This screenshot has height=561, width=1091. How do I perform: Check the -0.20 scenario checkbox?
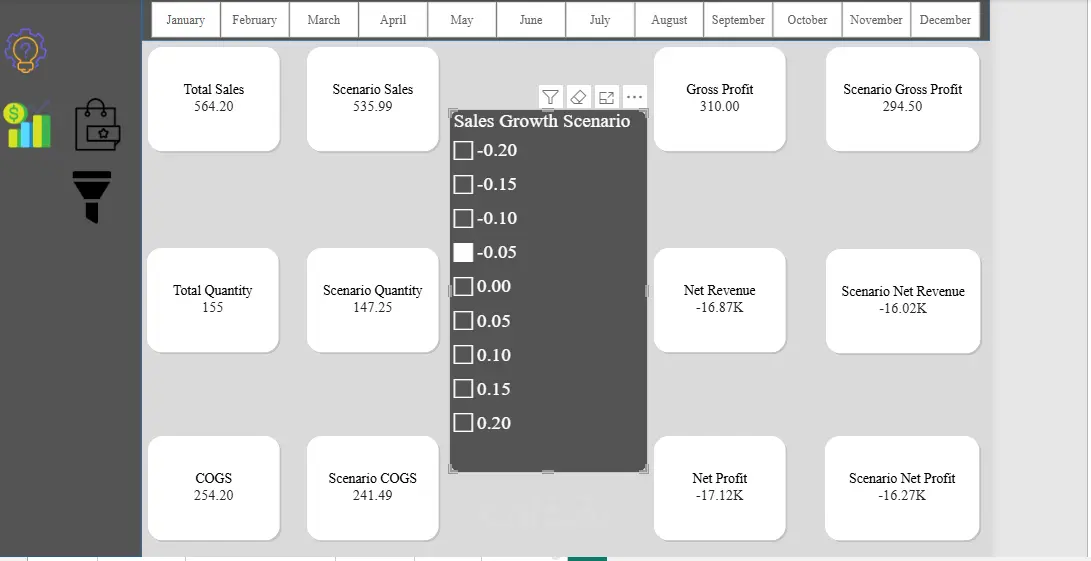[x=463, y=150]
